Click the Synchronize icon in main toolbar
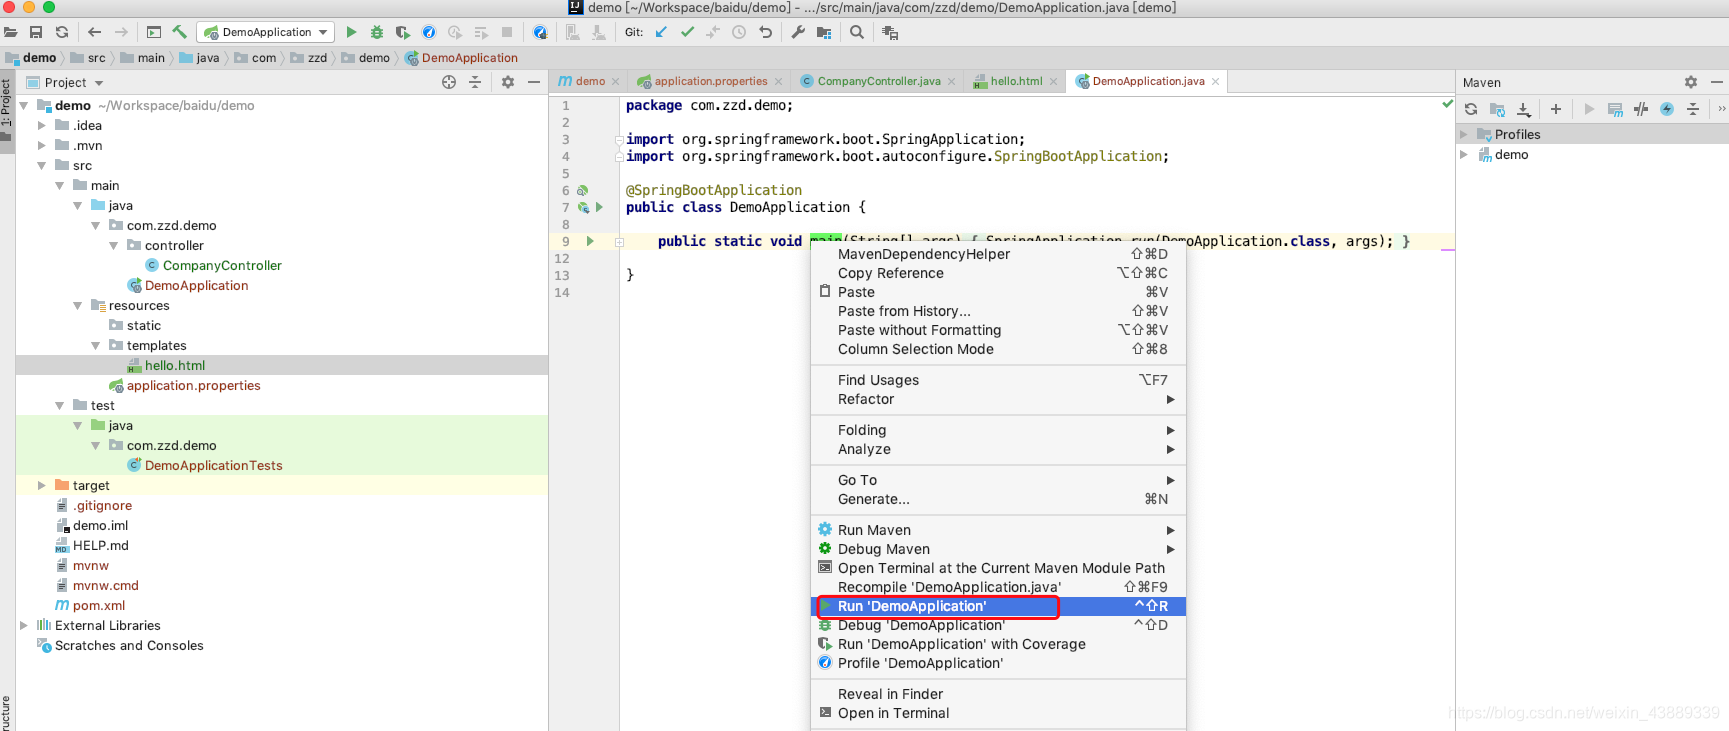Image resolution: width=1729 pixels, height=731 pixels. pos(62,32)
